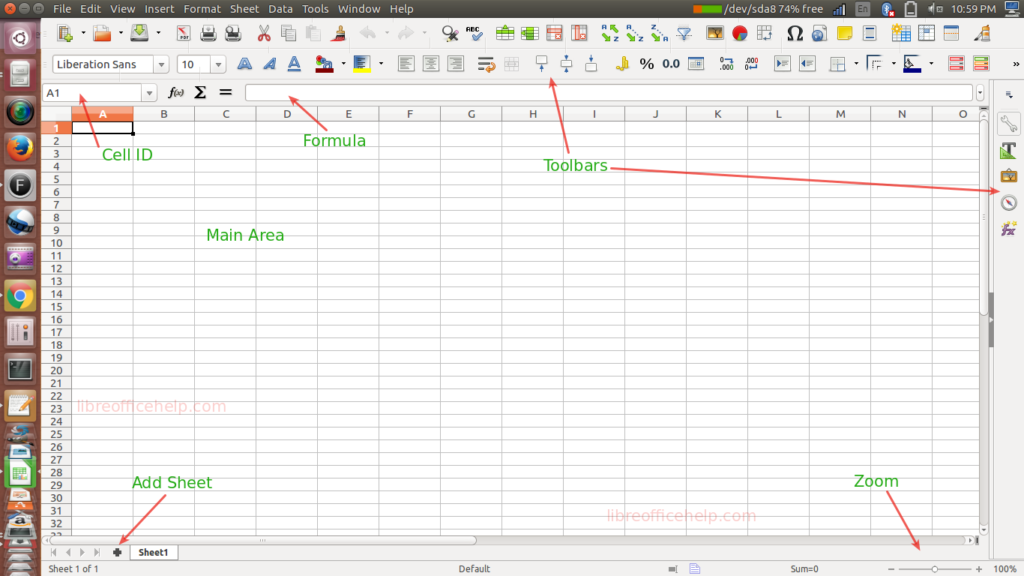The image size is (1024, 576).
Task: Launch Firefox from the Ubuntu dock
Action: [x=20, y=148]
